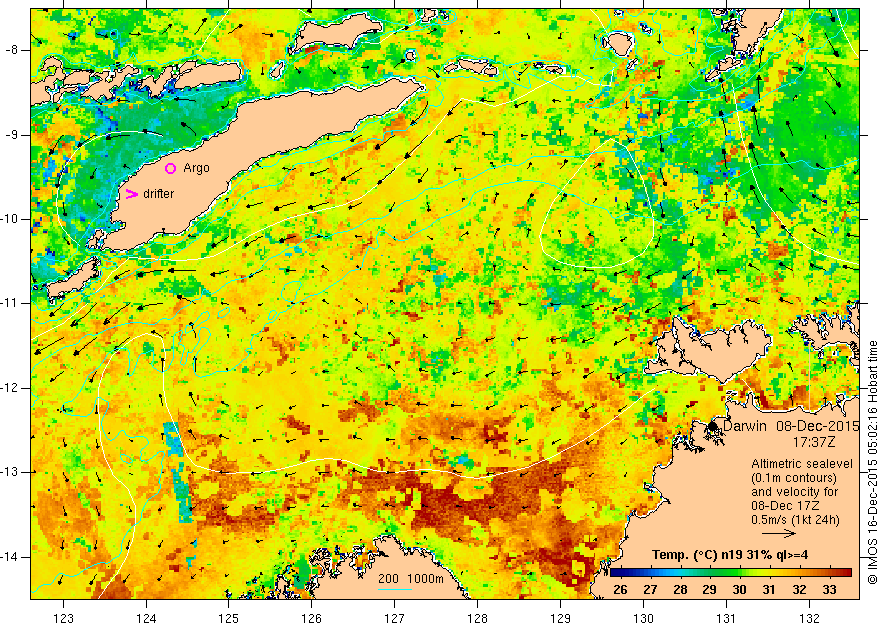Image resolution: width=880 pixels, height=630 pixels.
Task: Click the '126' longitude axis label
Action: coord(312,619)
